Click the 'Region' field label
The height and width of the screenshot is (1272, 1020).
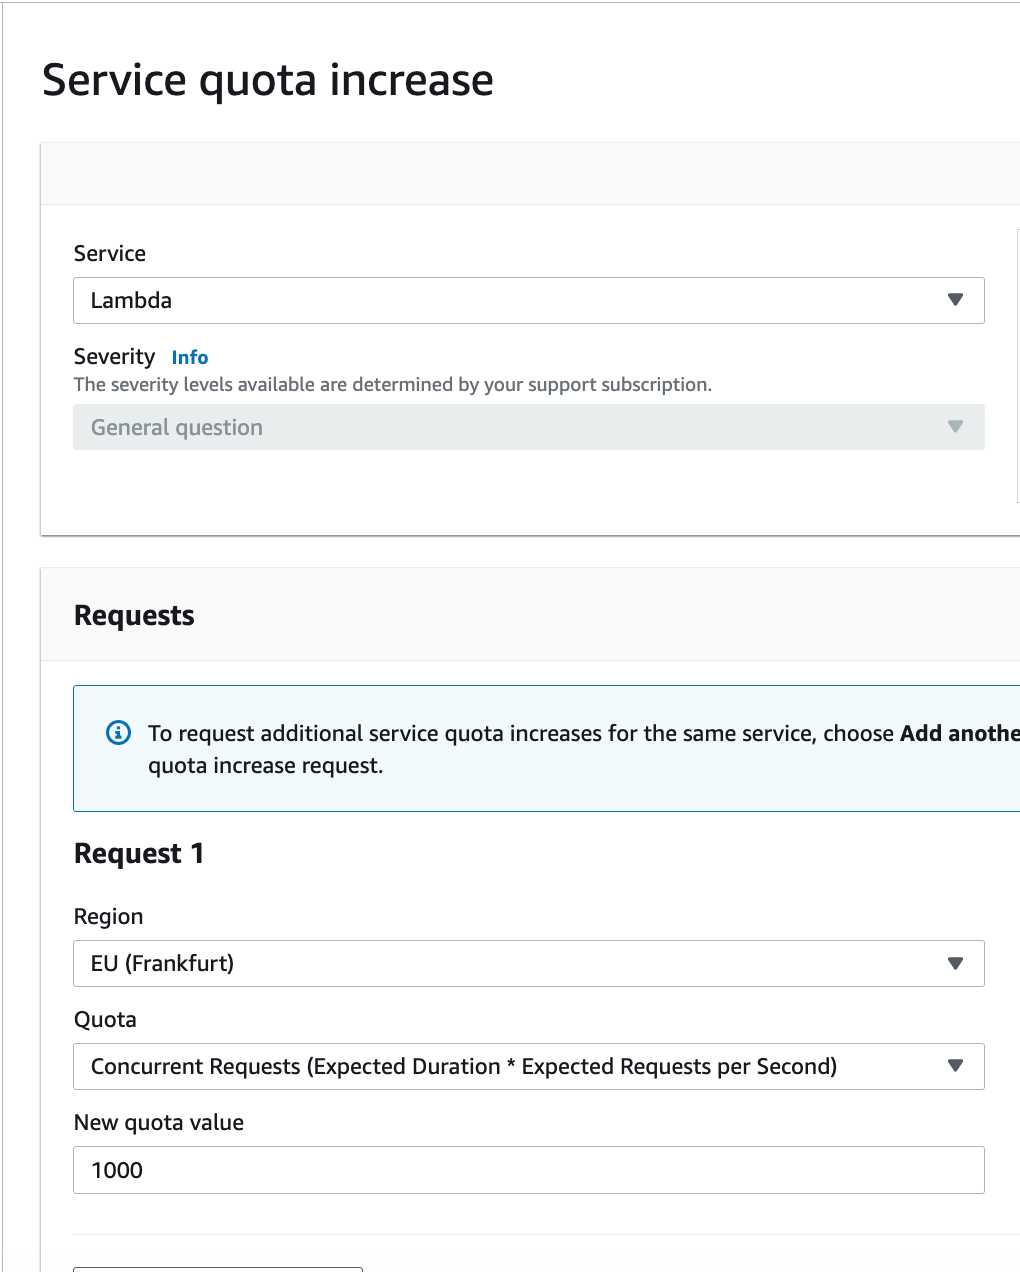(109, 916)
